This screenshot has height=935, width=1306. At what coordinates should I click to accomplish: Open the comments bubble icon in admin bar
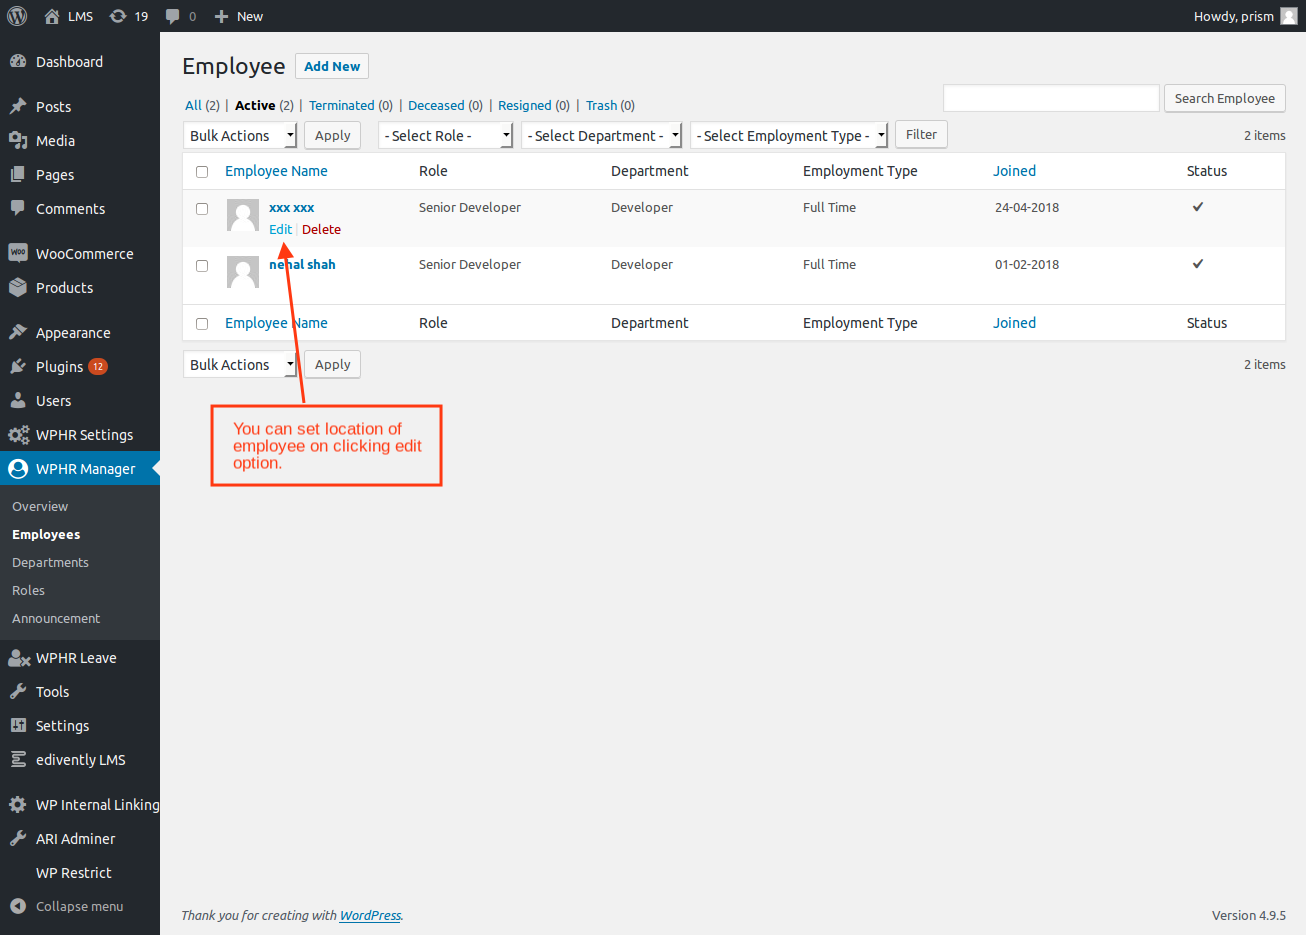click(x=173, y=16)
